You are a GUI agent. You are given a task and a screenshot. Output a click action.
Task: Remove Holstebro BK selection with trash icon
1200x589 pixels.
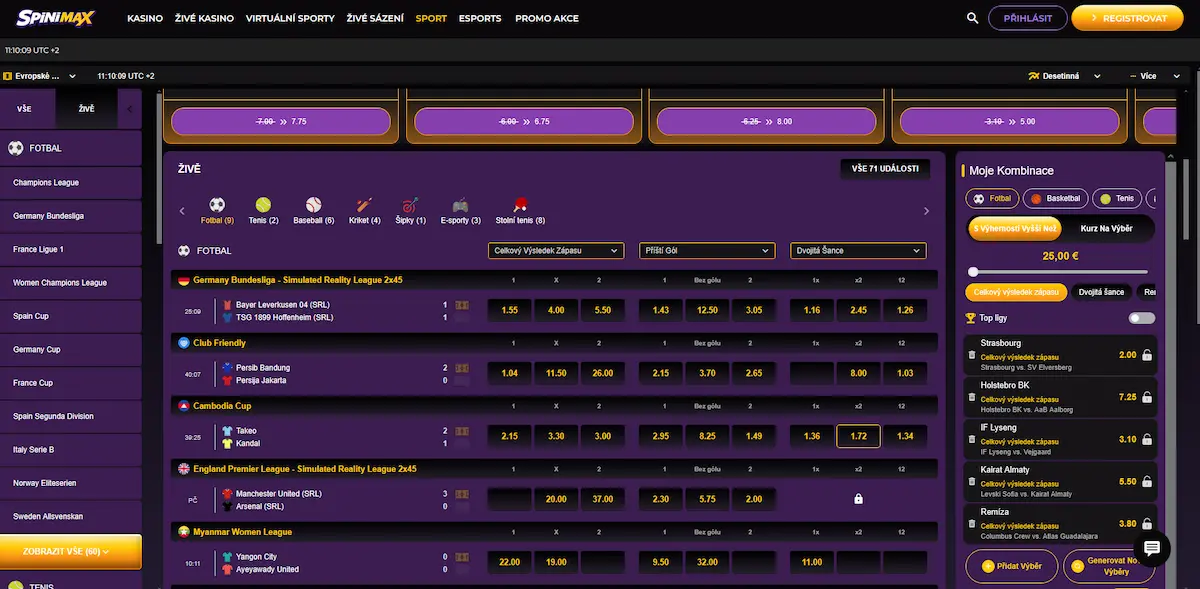click(x=972, y=397)
